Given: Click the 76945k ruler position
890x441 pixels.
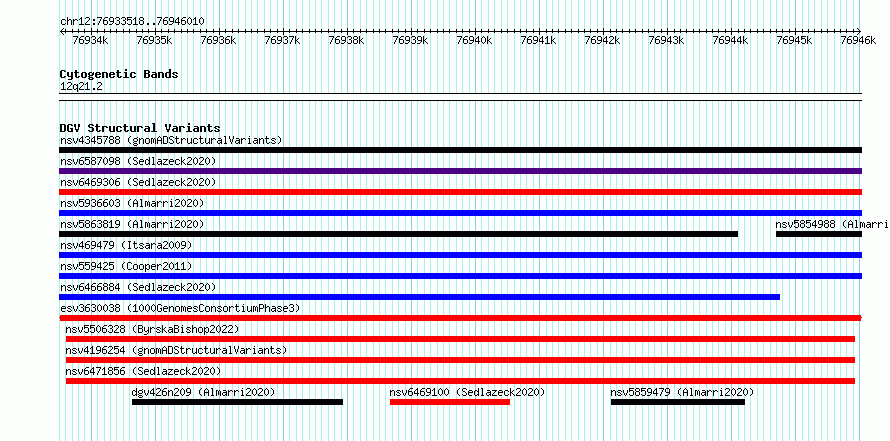Looking at the screenshot, I should (x=795, y=40).
